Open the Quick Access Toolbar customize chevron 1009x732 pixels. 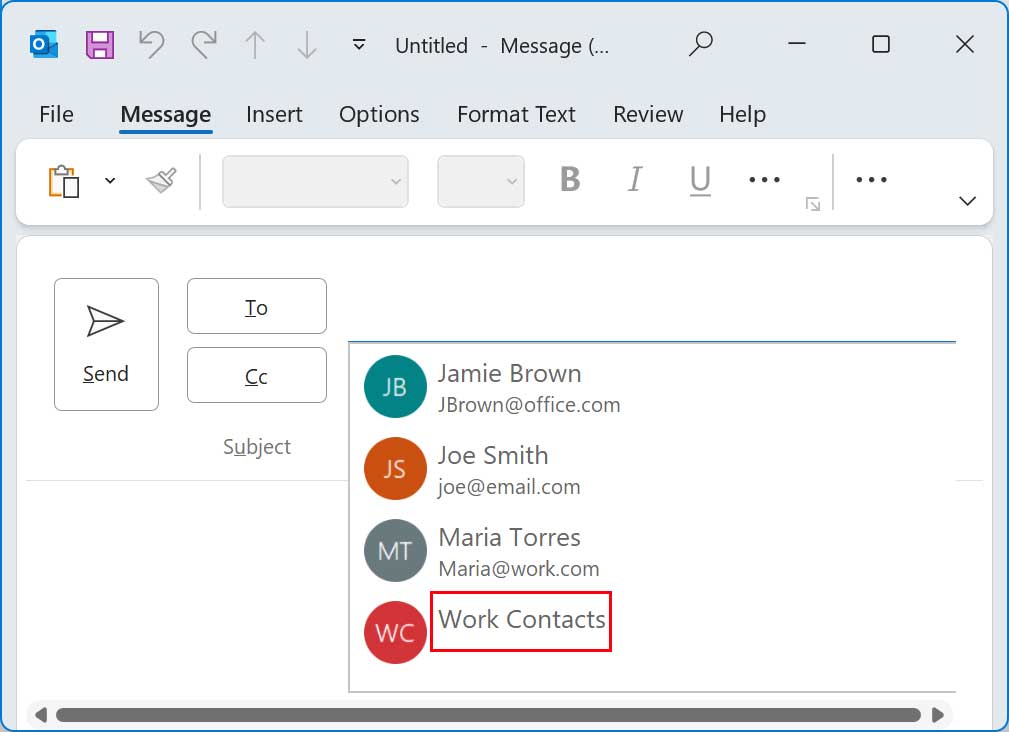pyautogui.click(x=357, y=45)
